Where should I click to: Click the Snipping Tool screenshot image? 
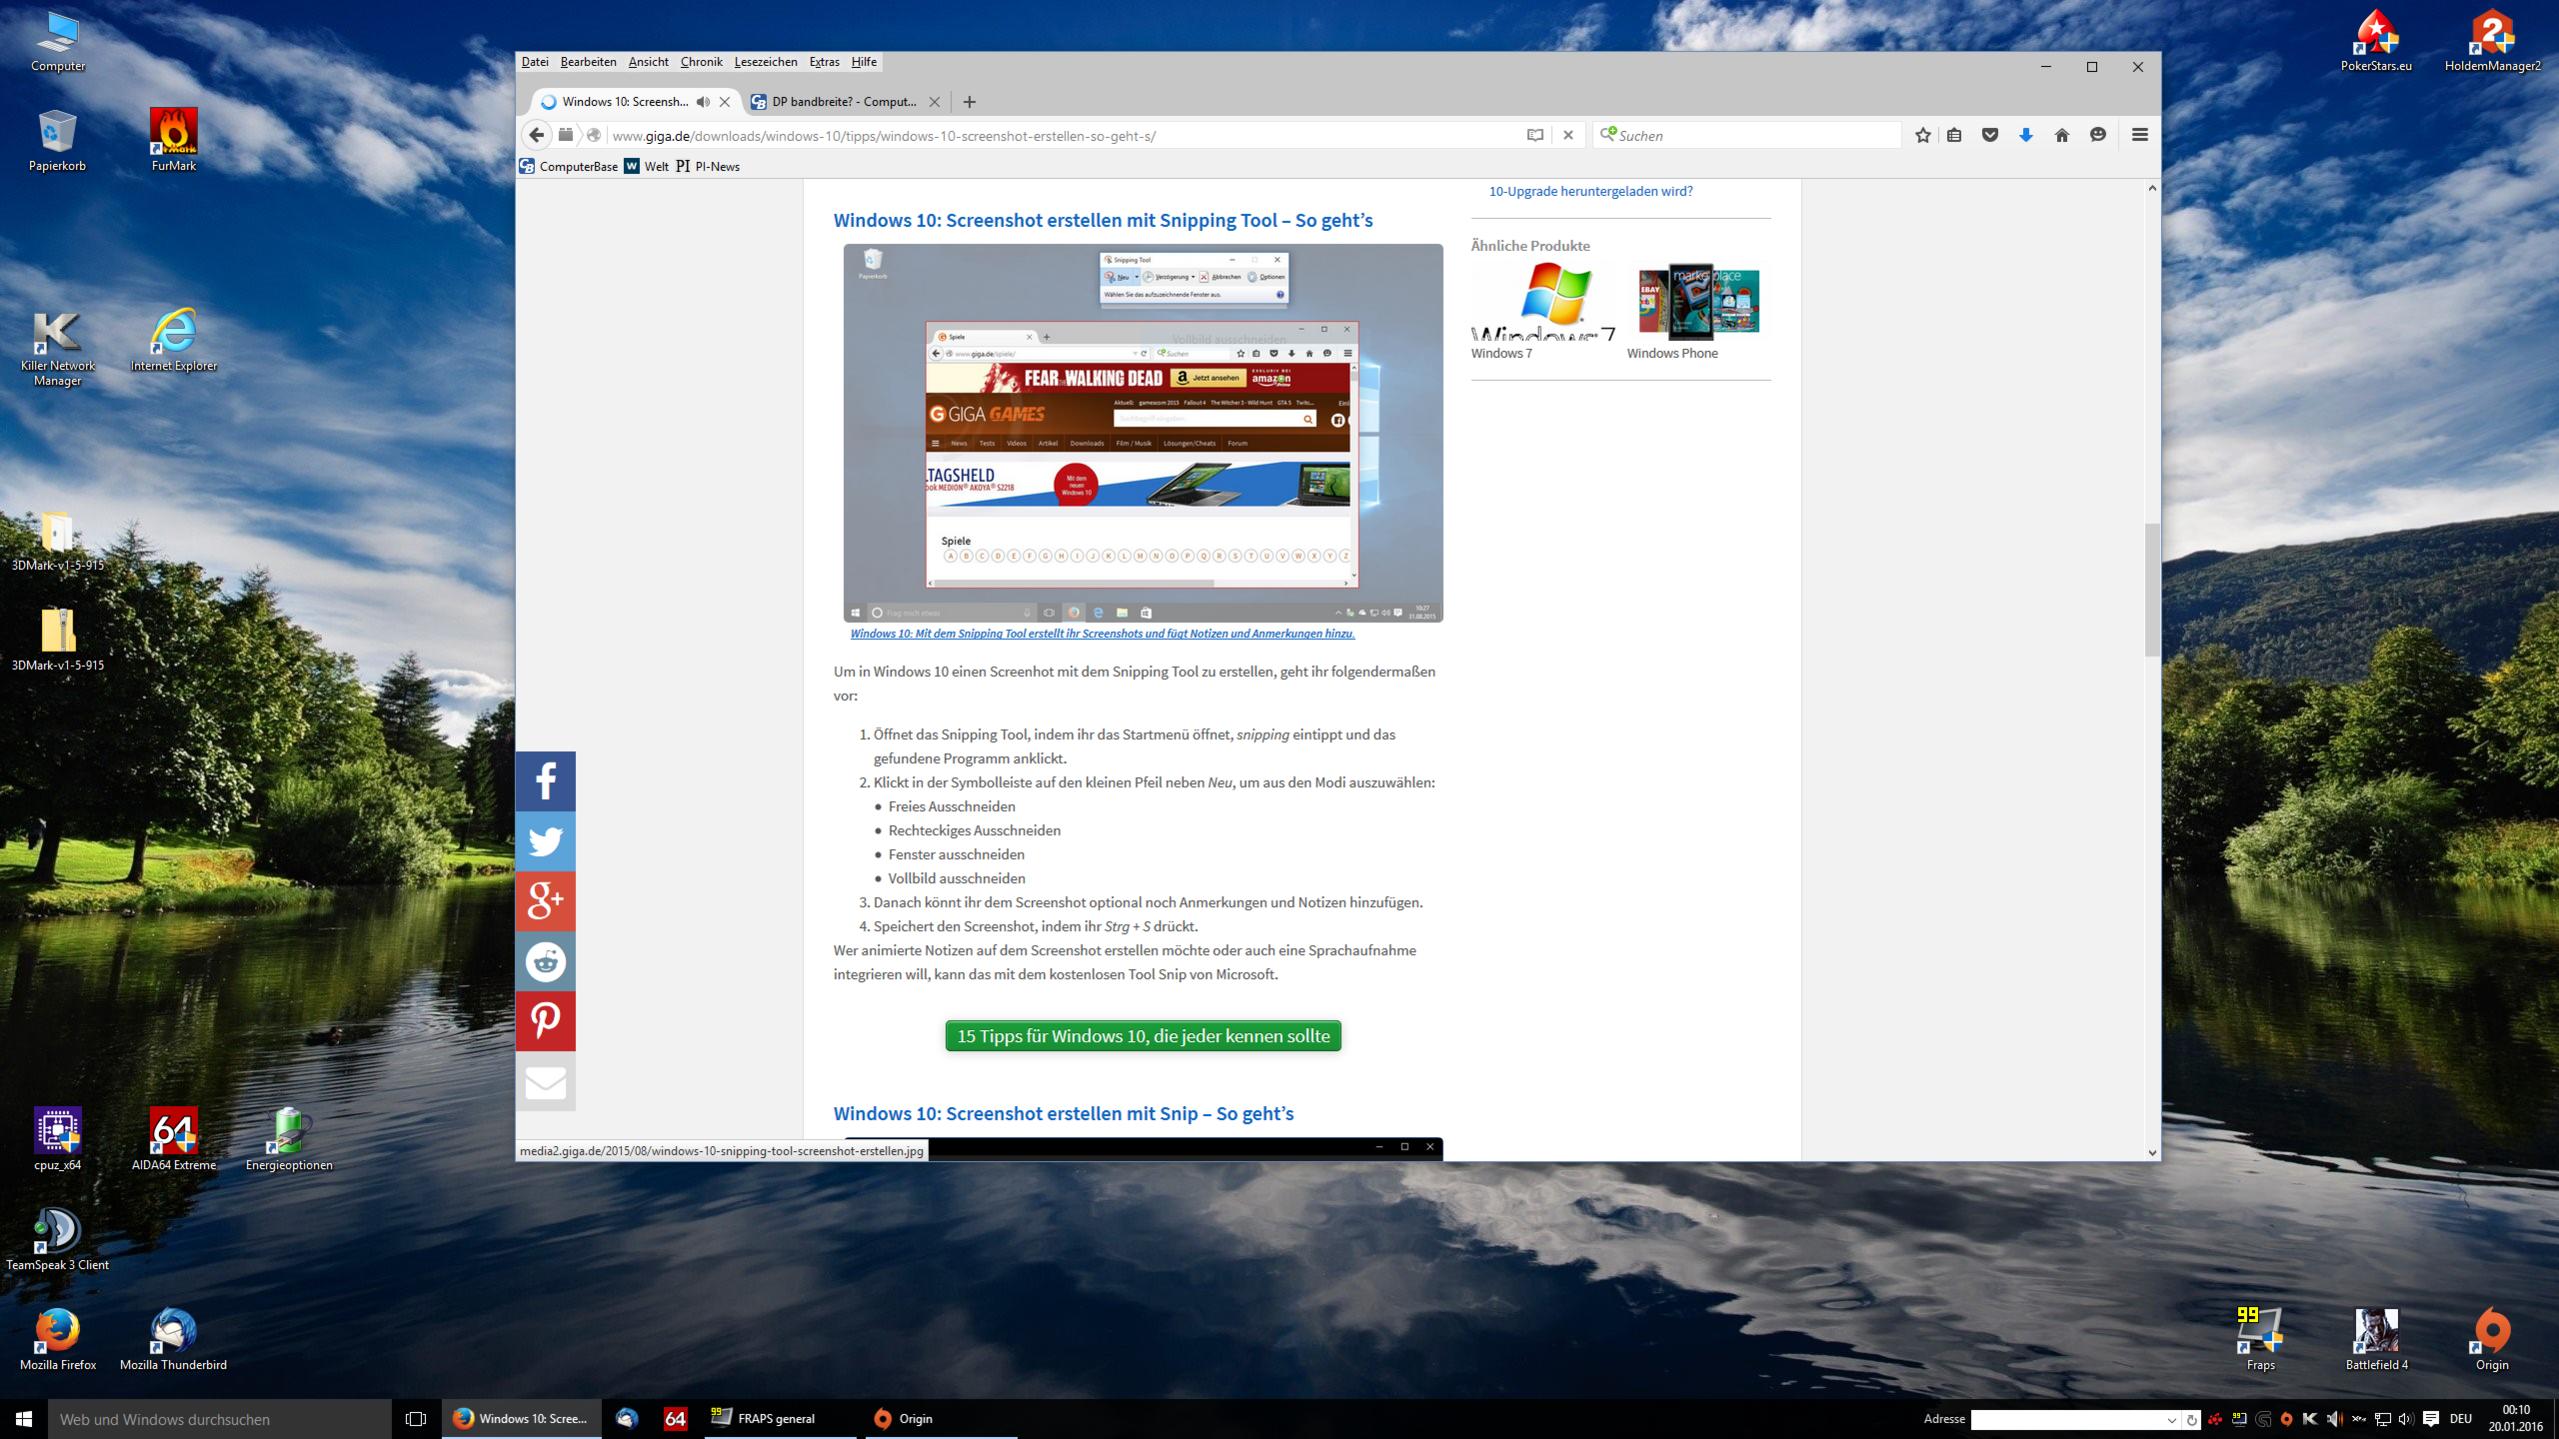[1143, 433]
